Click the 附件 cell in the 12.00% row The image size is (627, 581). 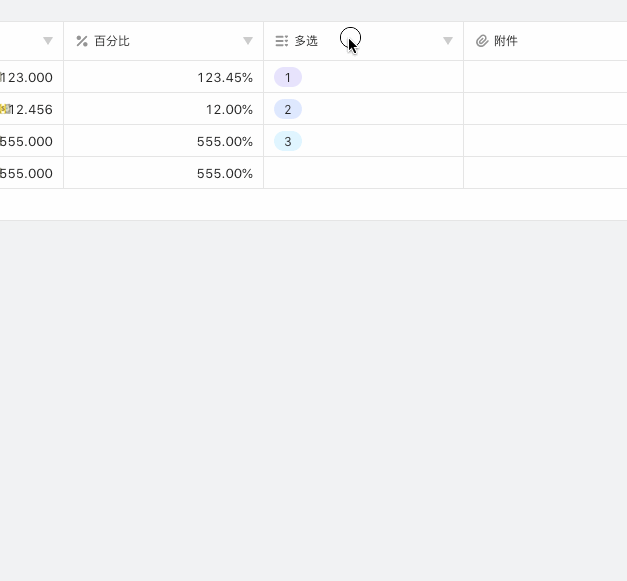[x=545, y=109]
